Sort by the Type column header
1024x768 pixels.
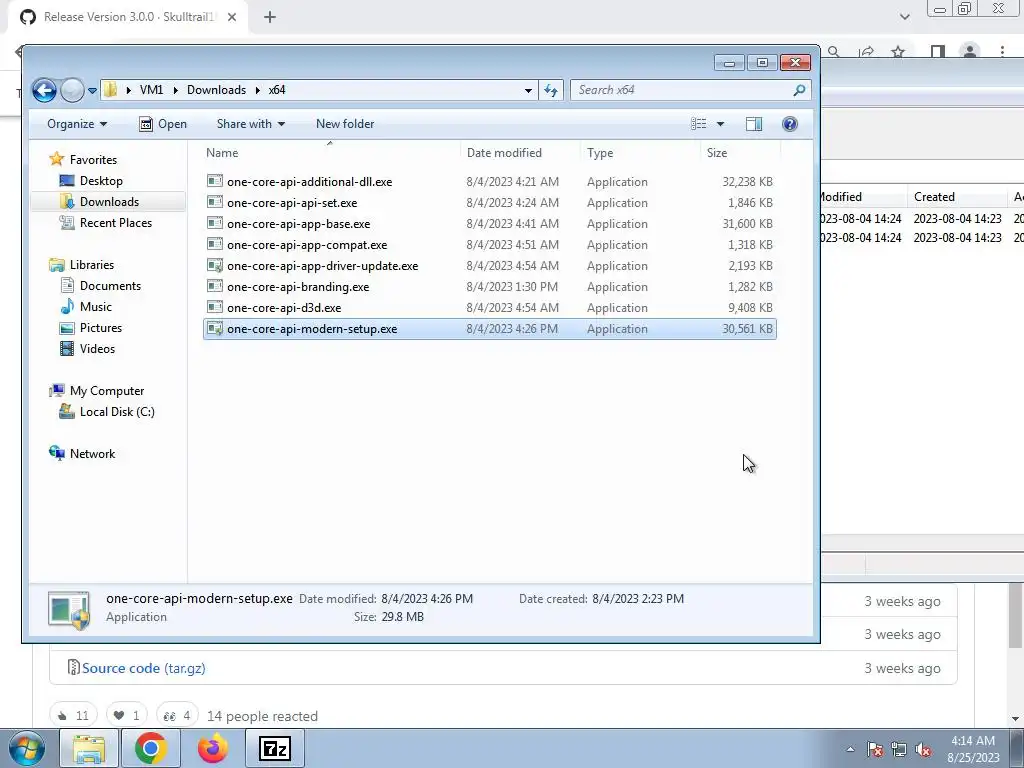click(x=640, y=153)
